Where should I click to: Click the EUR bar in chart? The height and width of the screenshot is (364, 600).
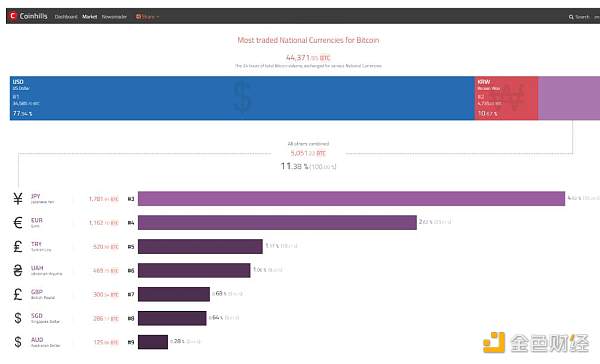click(x=277, y=222)
